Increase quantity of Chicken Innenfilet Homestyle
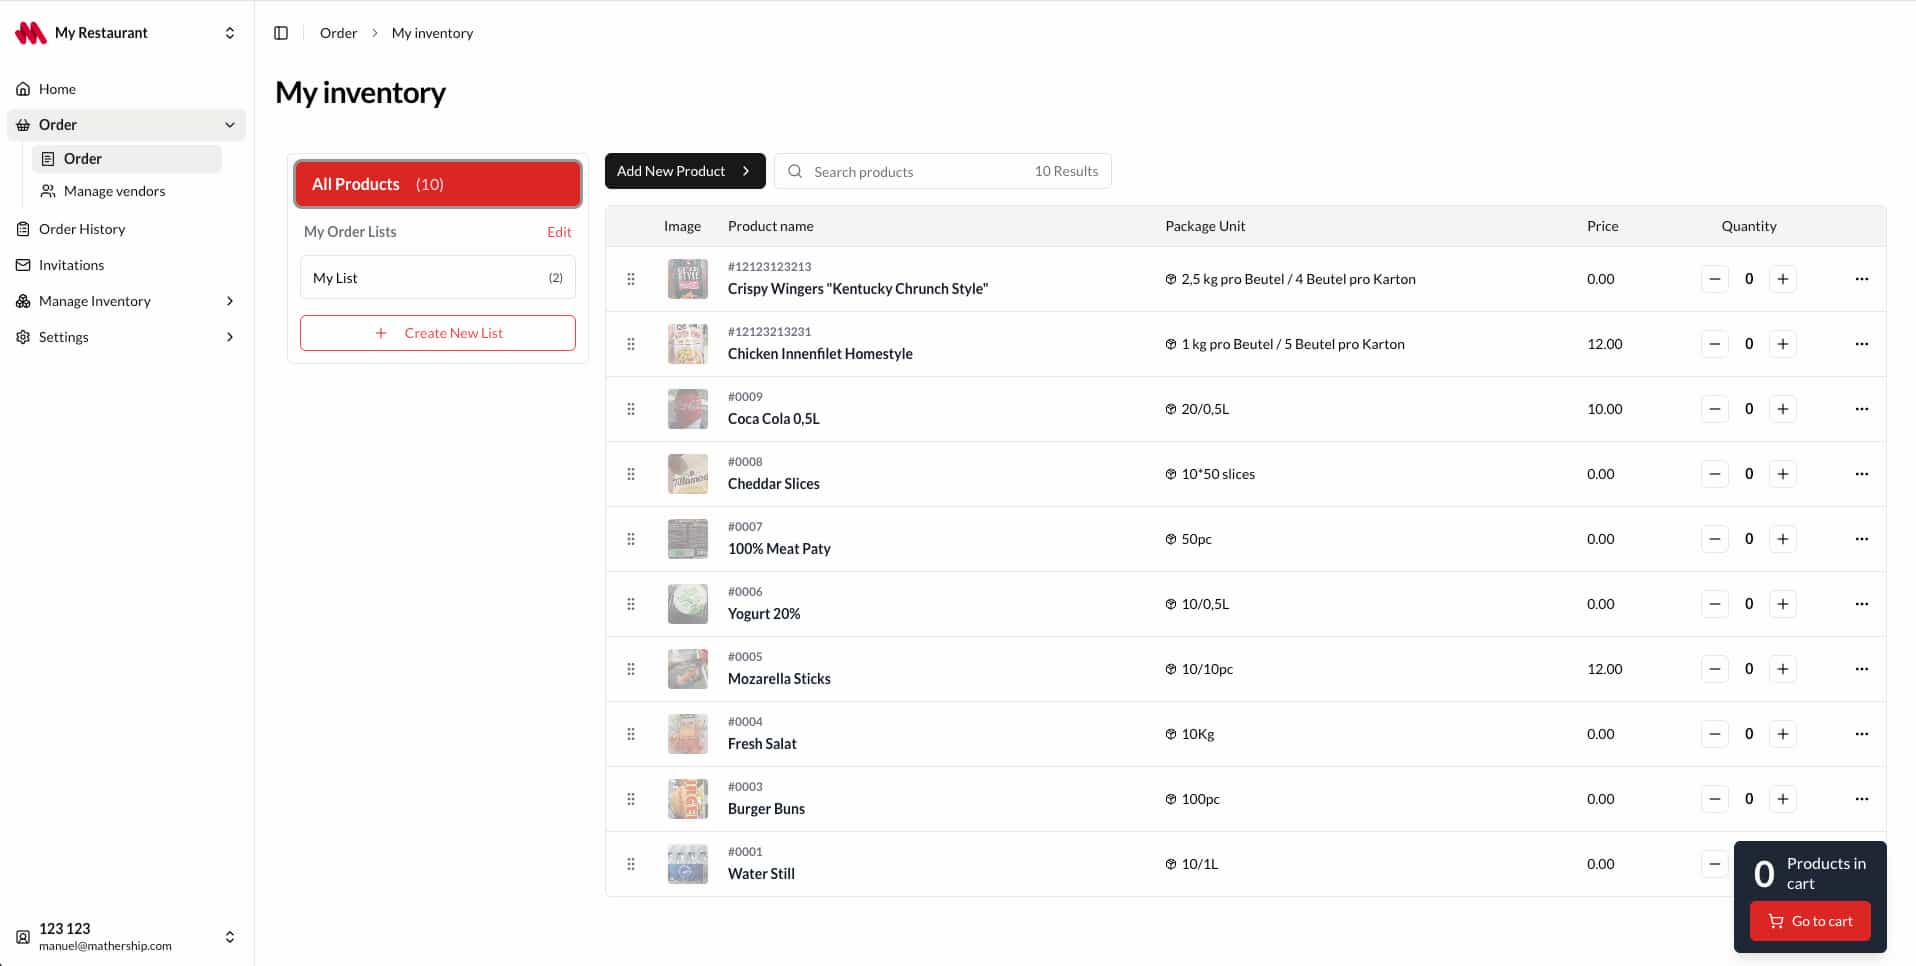Image resolution: width=1916 pixels, height=966 pixels. tap(1783, 344)
